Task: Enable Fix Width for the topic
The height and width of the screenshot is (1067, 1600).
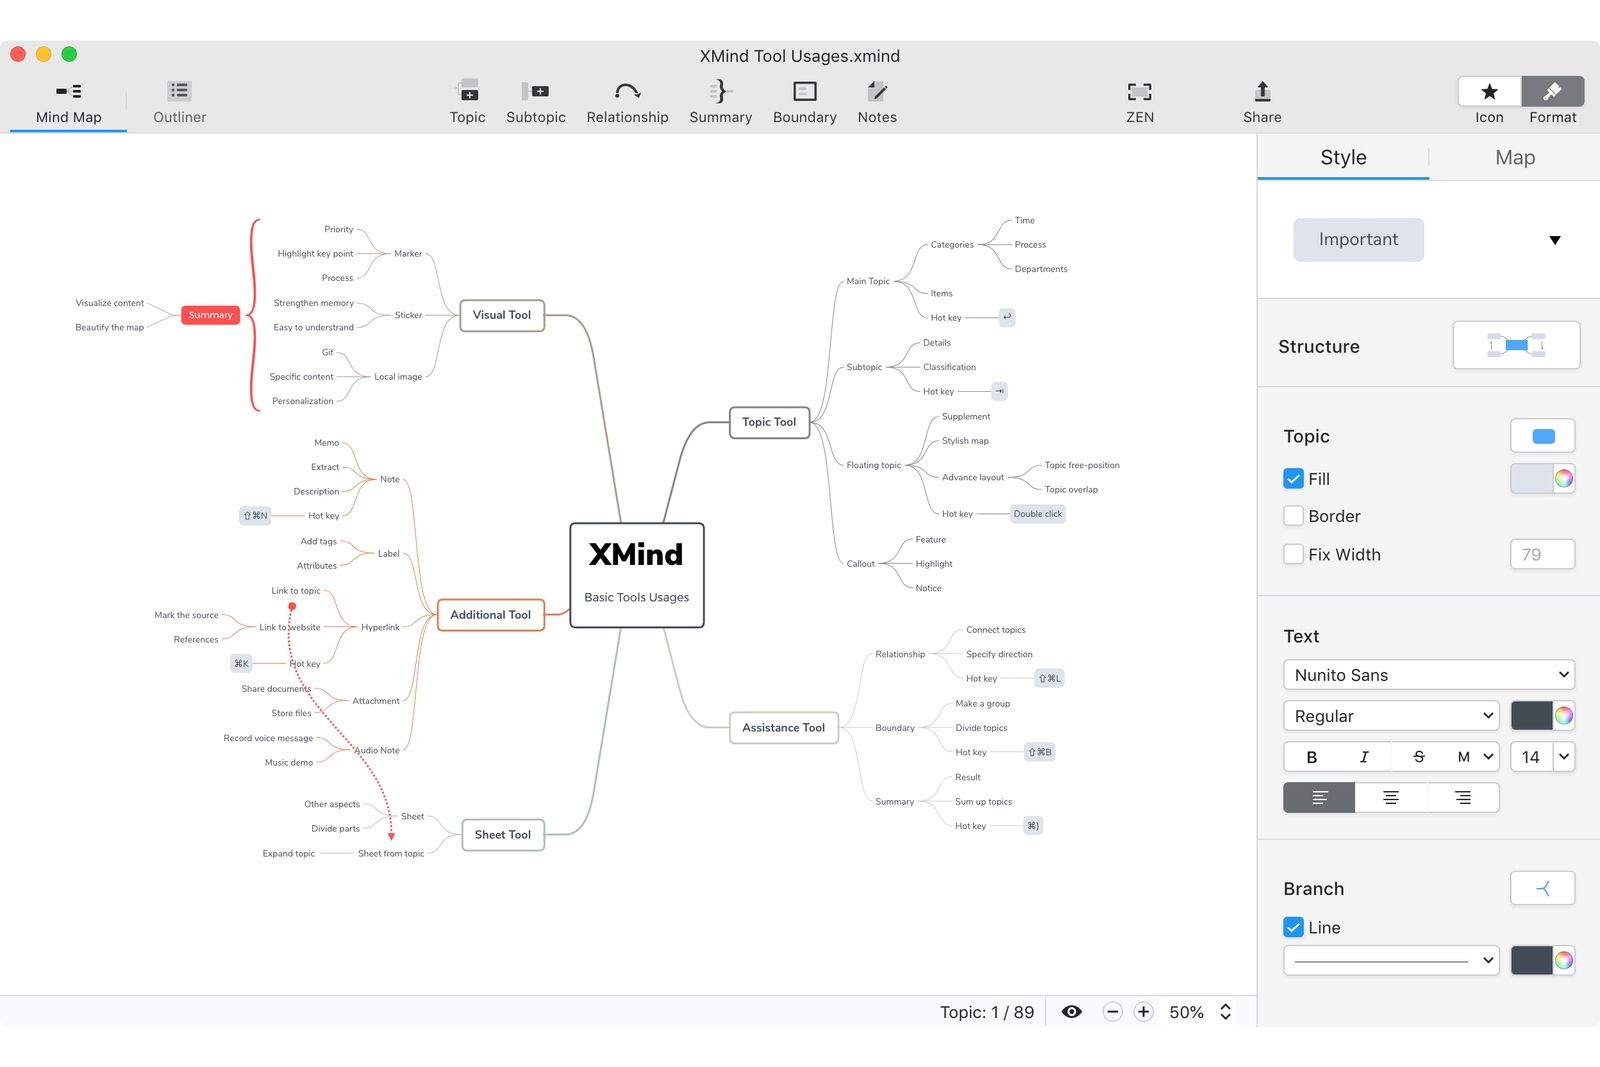Action: (x=1293, y=554)
